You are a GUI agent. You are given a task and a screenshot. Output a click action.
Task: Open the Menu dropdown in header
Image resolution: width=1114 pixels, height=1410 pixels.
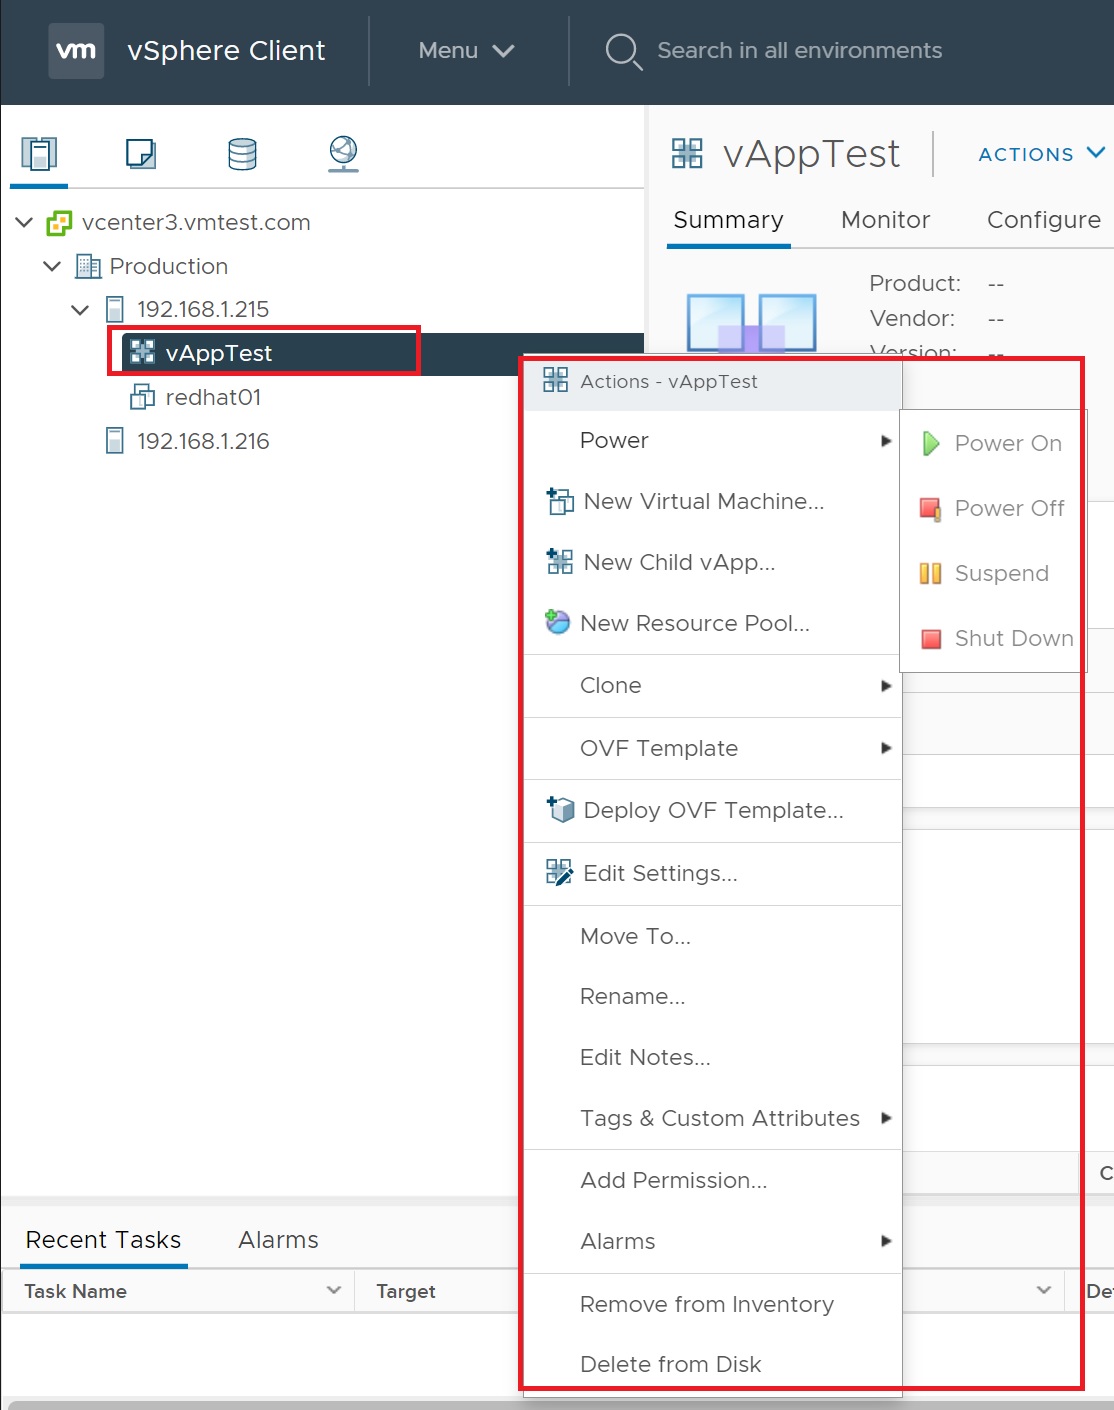coord(466,50)
